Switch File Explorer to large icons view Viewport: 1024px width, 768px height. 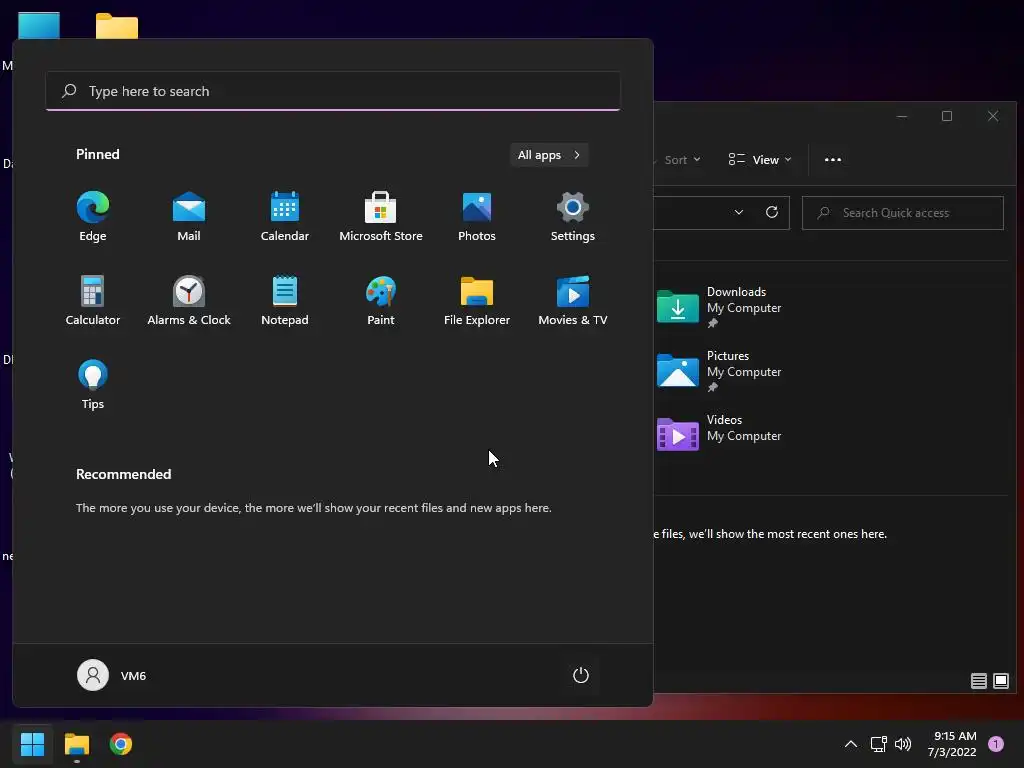[1000, 681]
